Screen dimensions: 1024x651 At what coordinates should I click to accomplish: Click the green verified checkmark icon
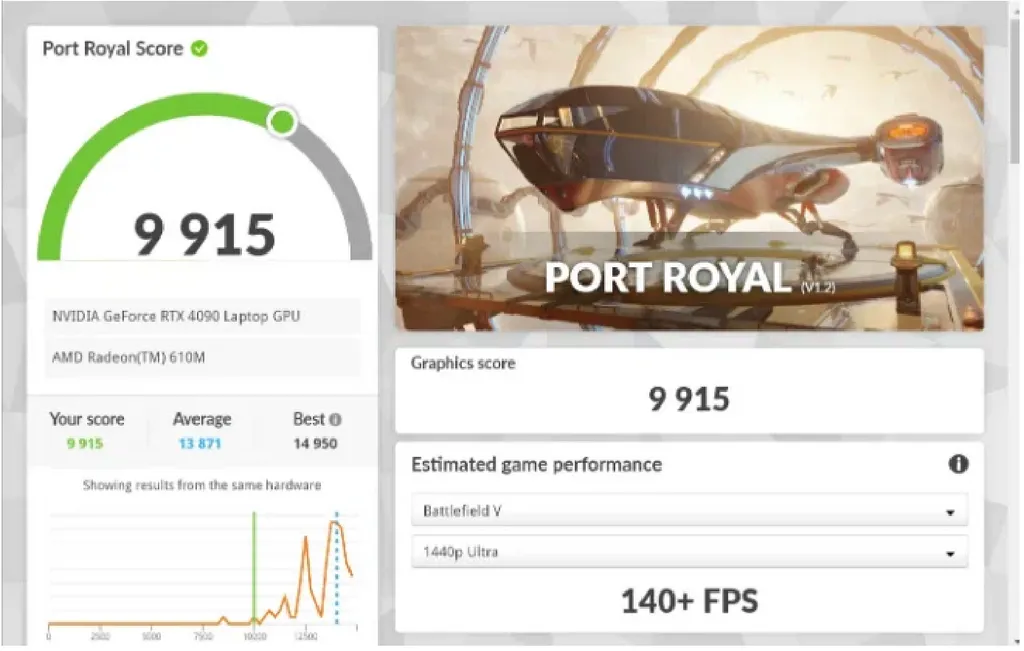(x=199, y=48)
